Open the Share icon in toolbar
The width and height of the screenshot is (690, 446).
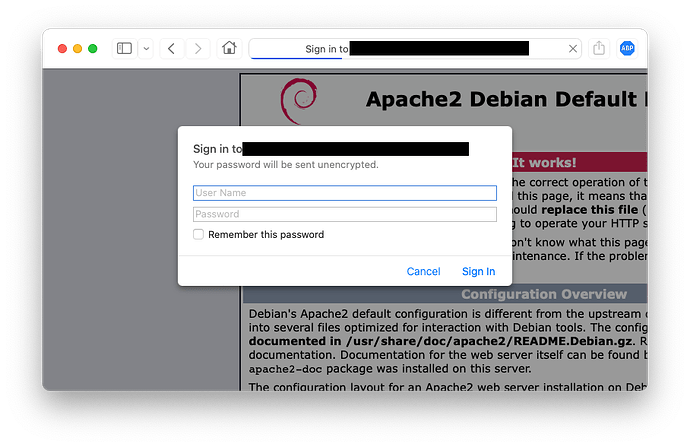coord(599,48)
